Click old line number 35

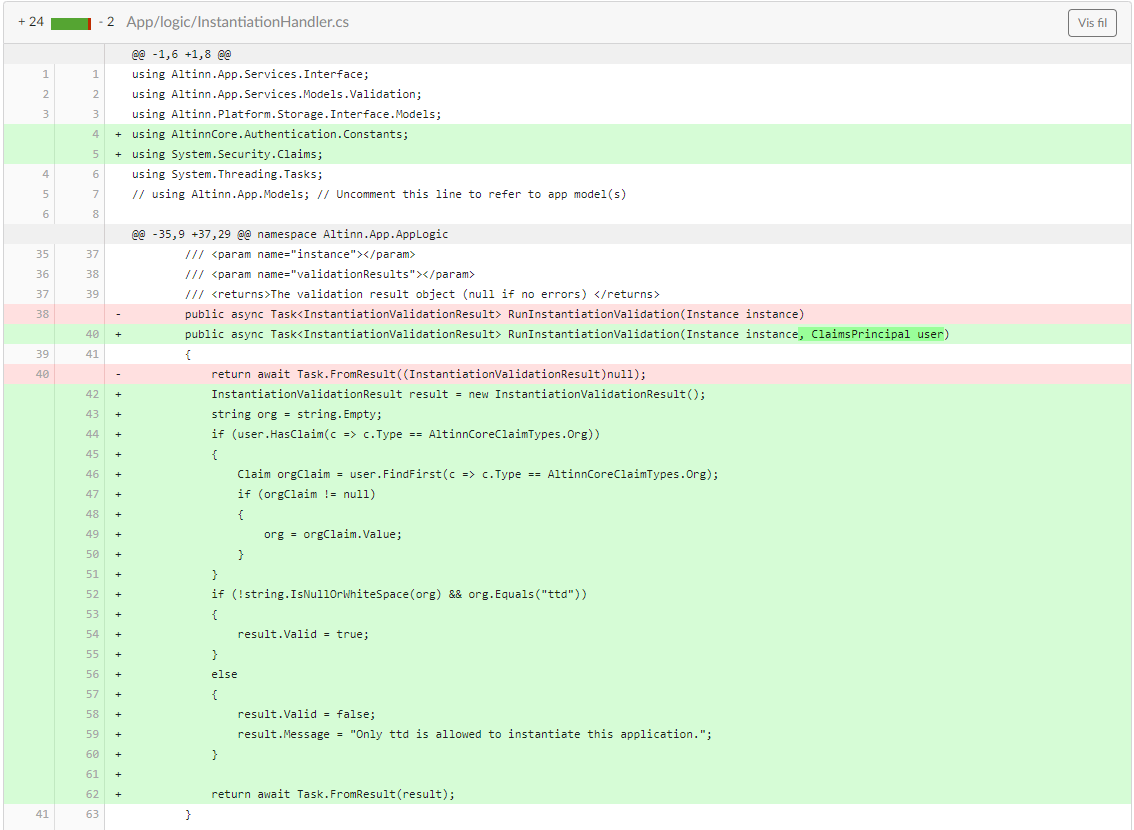point(43,254)
